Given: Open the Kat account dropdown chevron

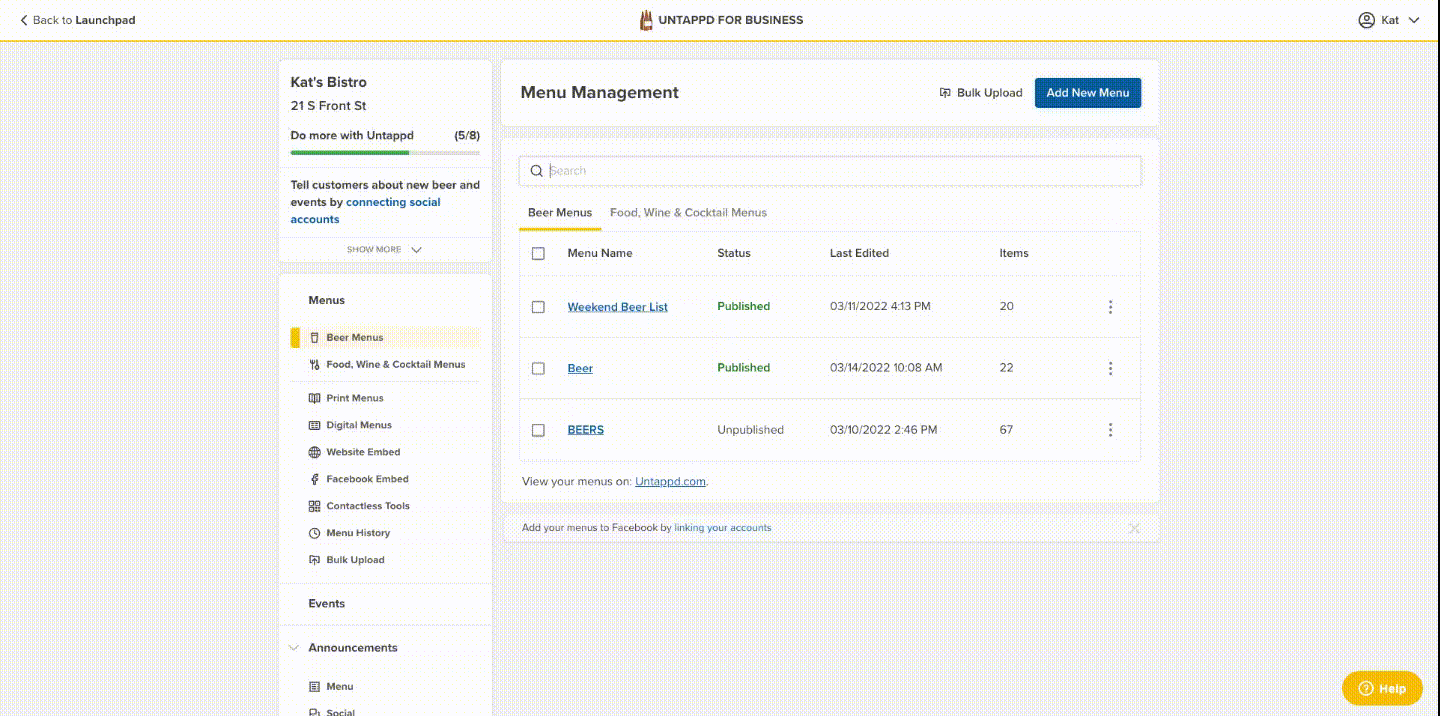Looking at the screenshot, I should pyautogui.click(x=1414, y=20).
